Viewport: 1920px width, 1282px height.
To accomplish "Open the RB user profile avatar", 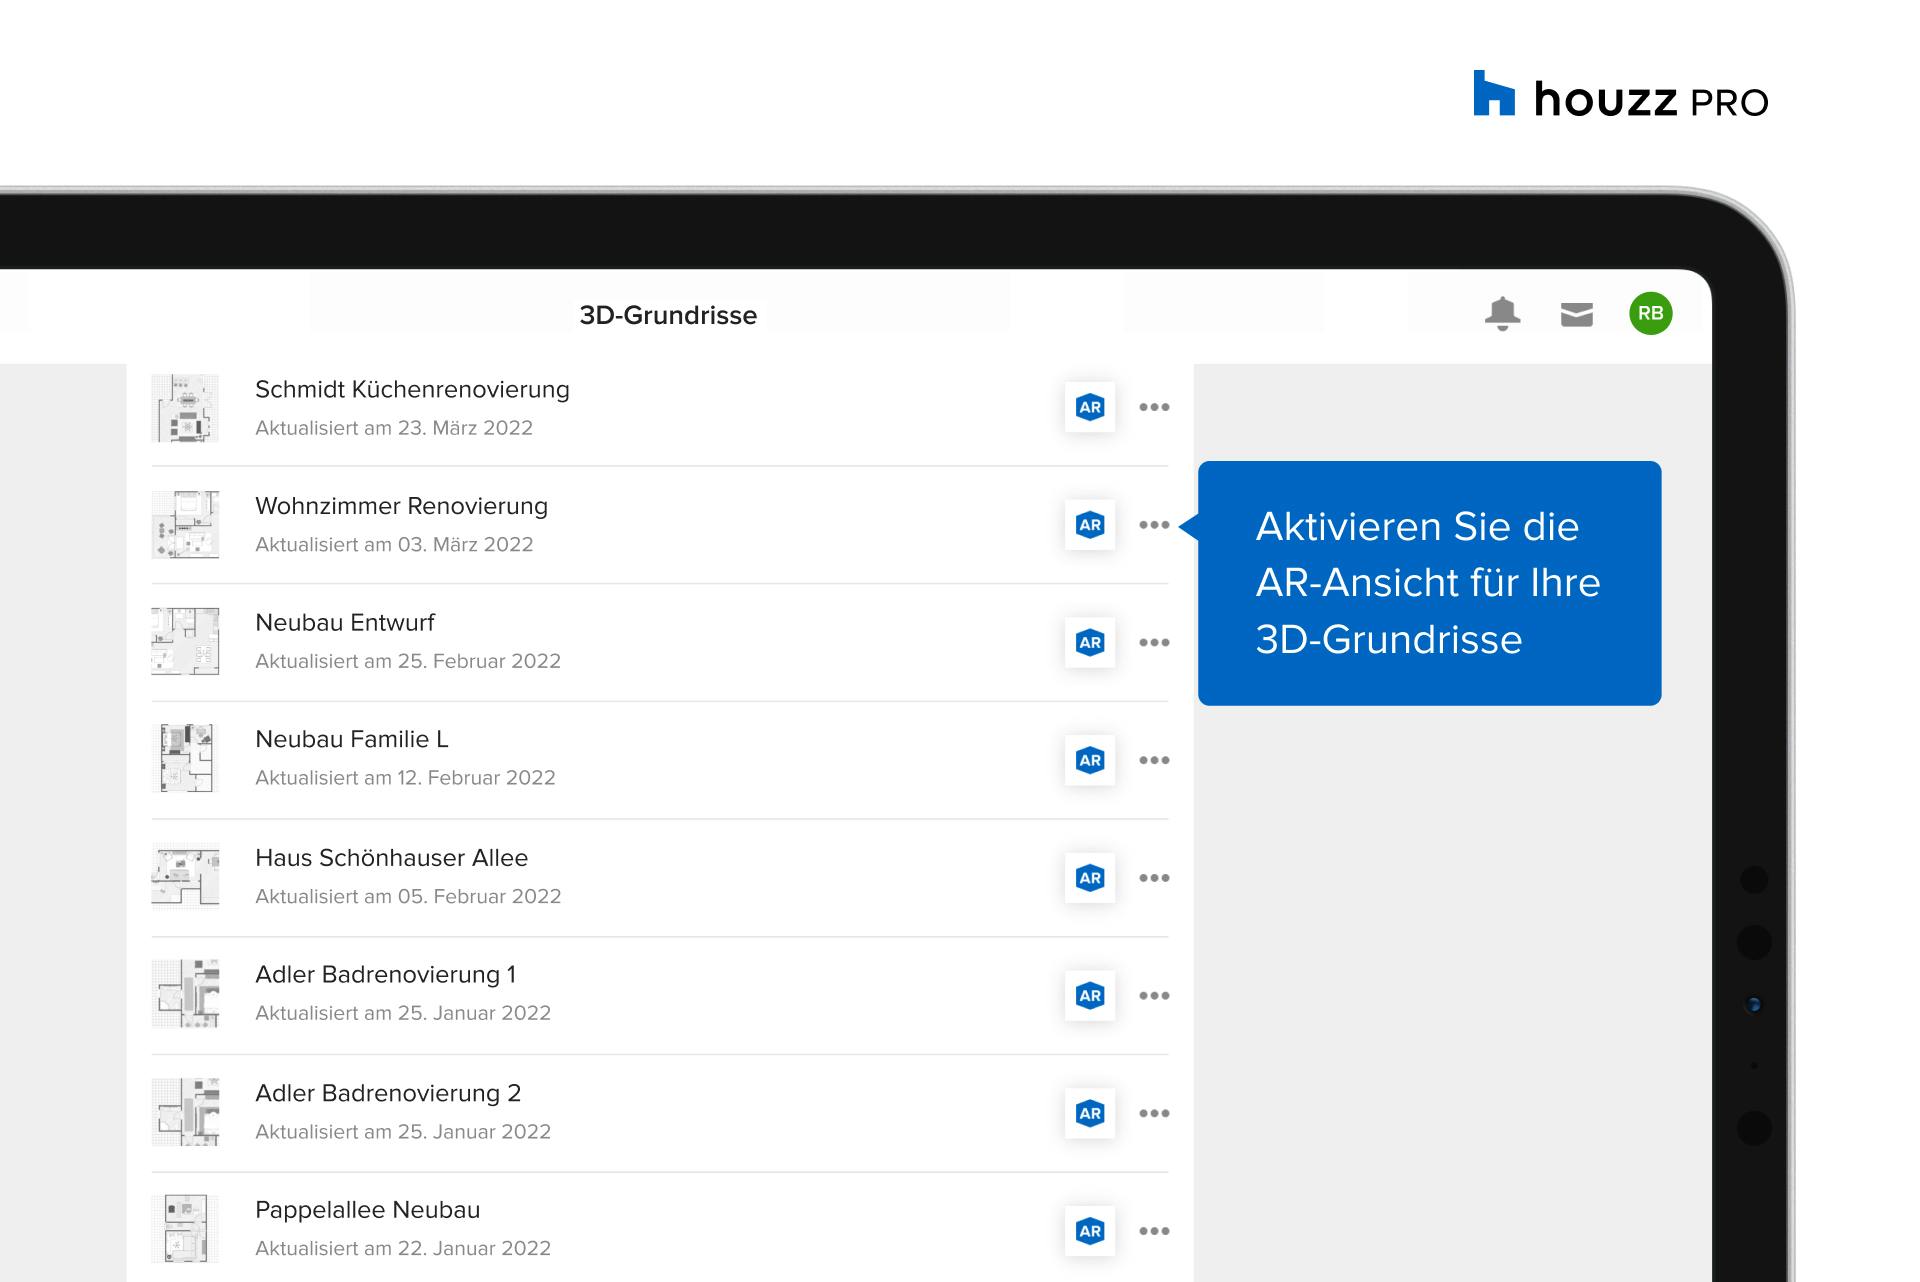I will click(x=1650, y=314).
